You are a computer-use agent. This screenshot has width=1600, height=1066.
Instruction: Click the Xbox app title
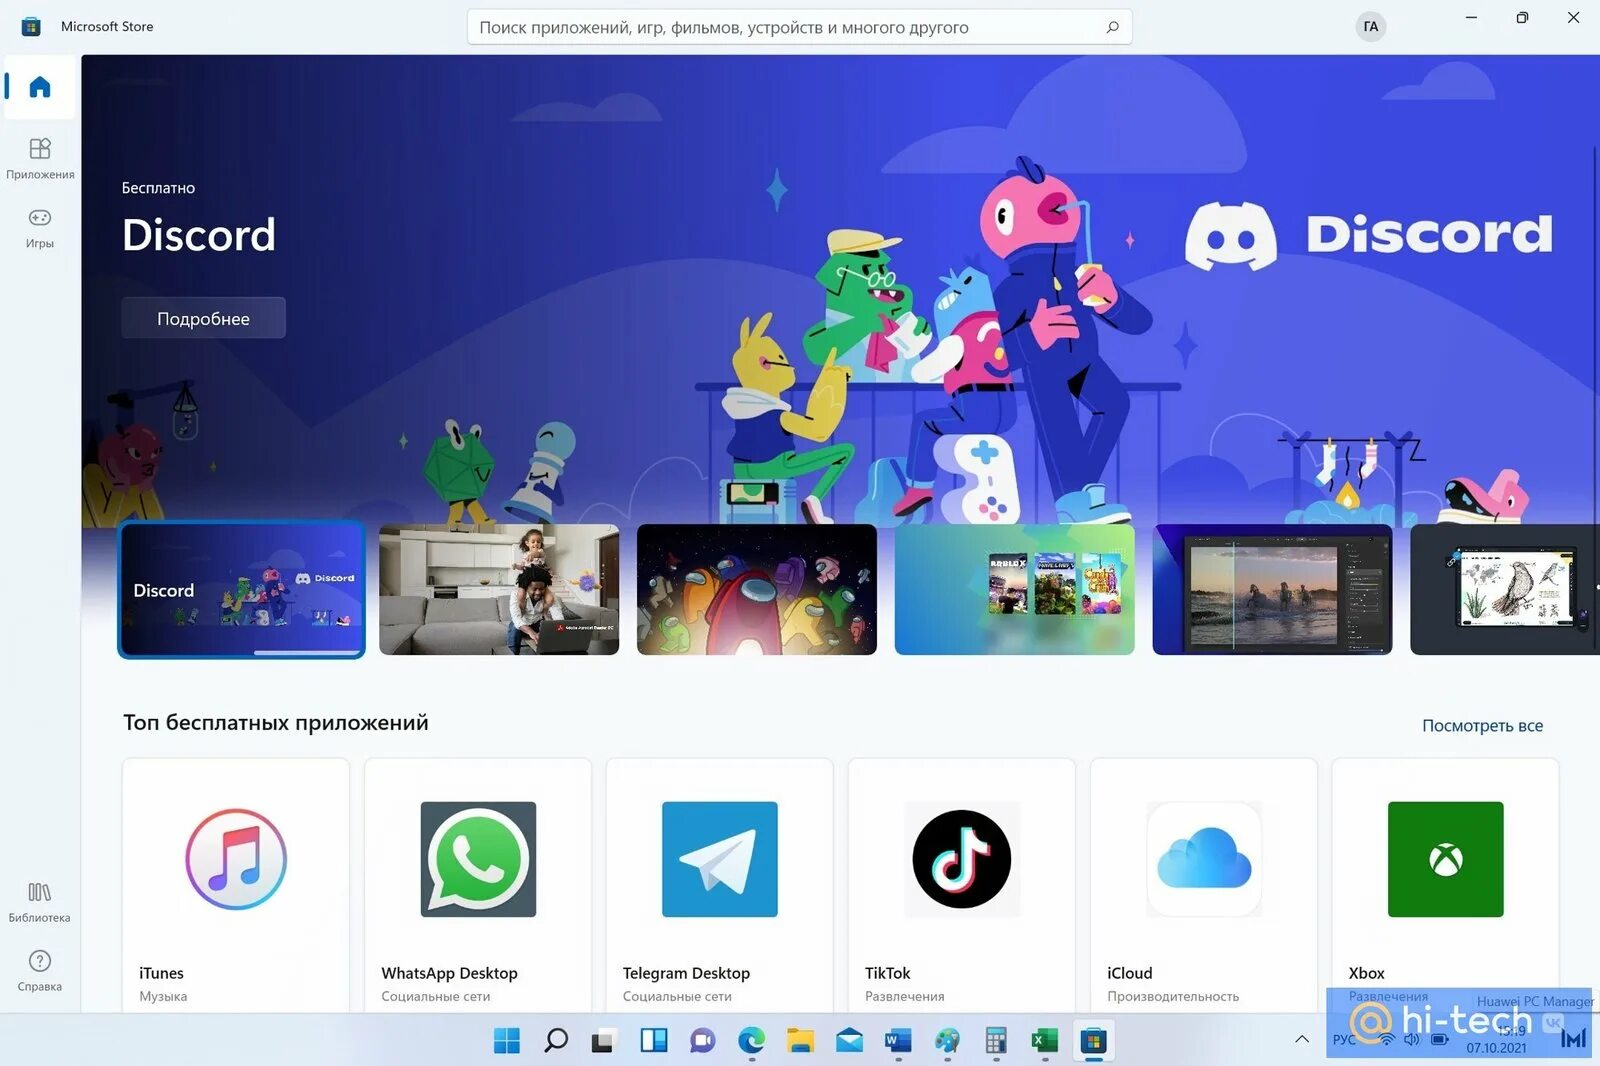pos(1366,973)
